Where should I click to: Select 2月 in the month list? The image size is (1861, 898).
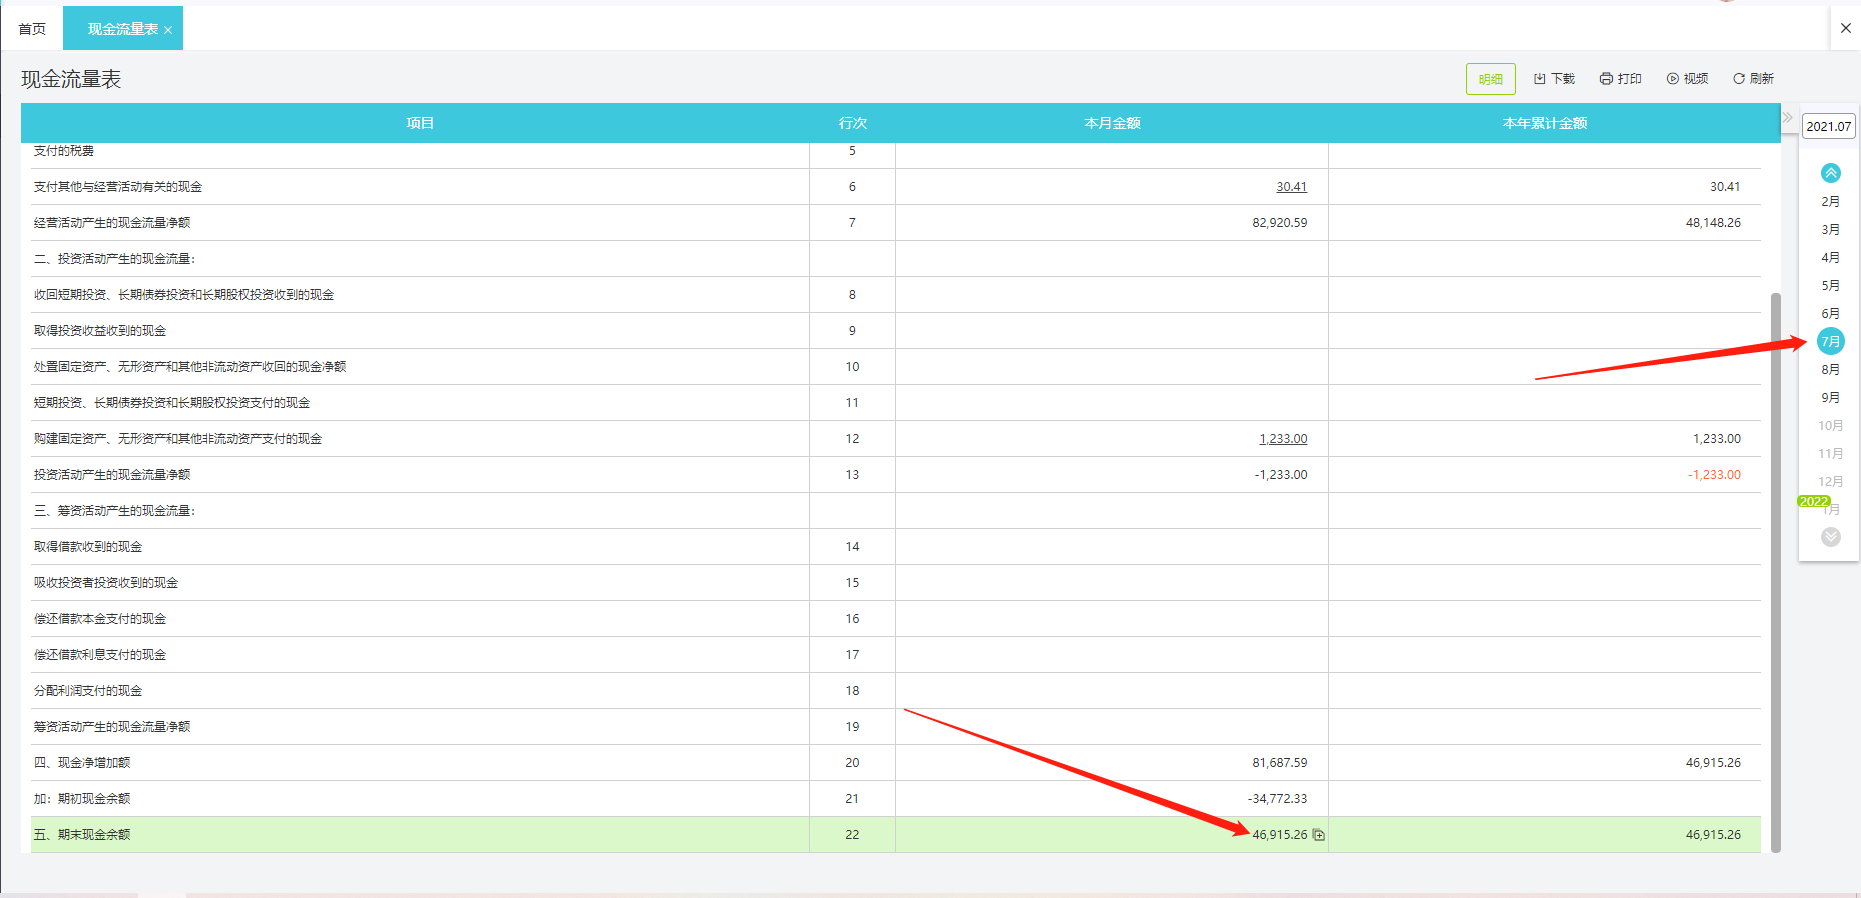pyautogui.click(x=1831, y=201)
